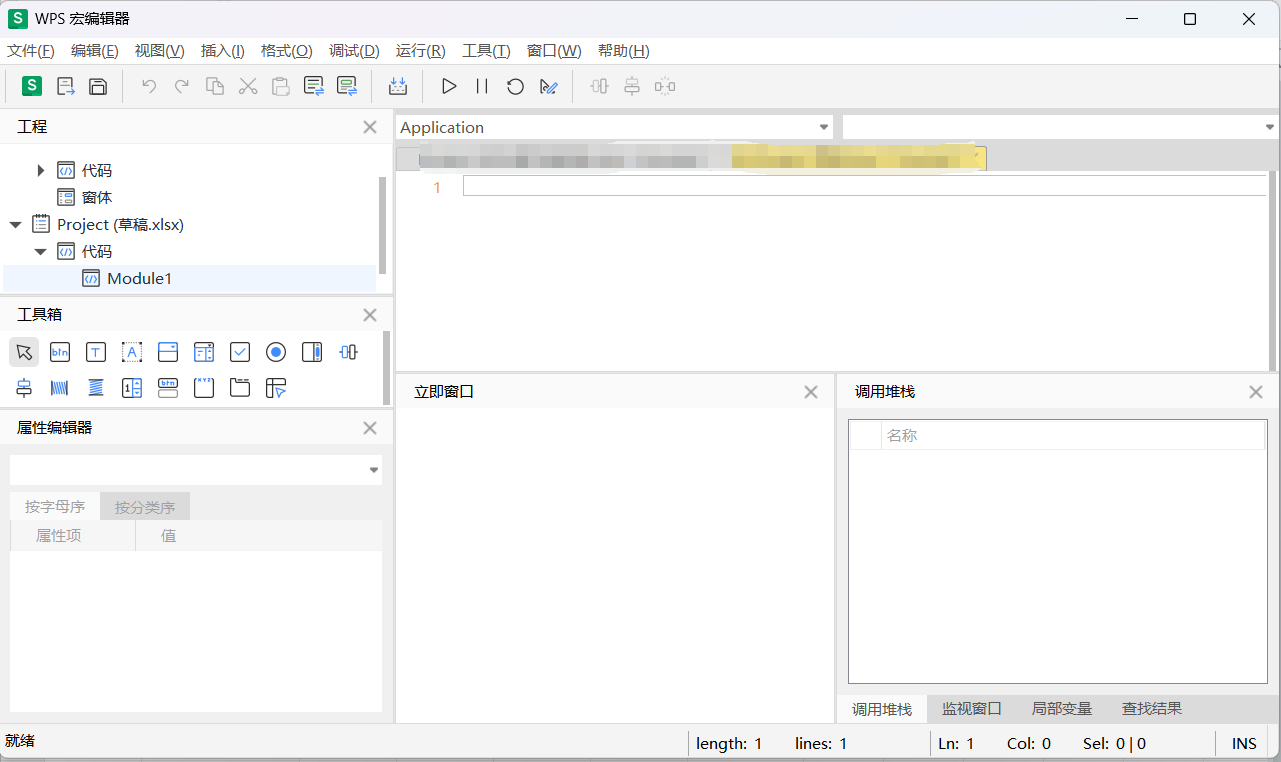
Task: Select the Frame control in the toolbox
Action: point(203,388)
